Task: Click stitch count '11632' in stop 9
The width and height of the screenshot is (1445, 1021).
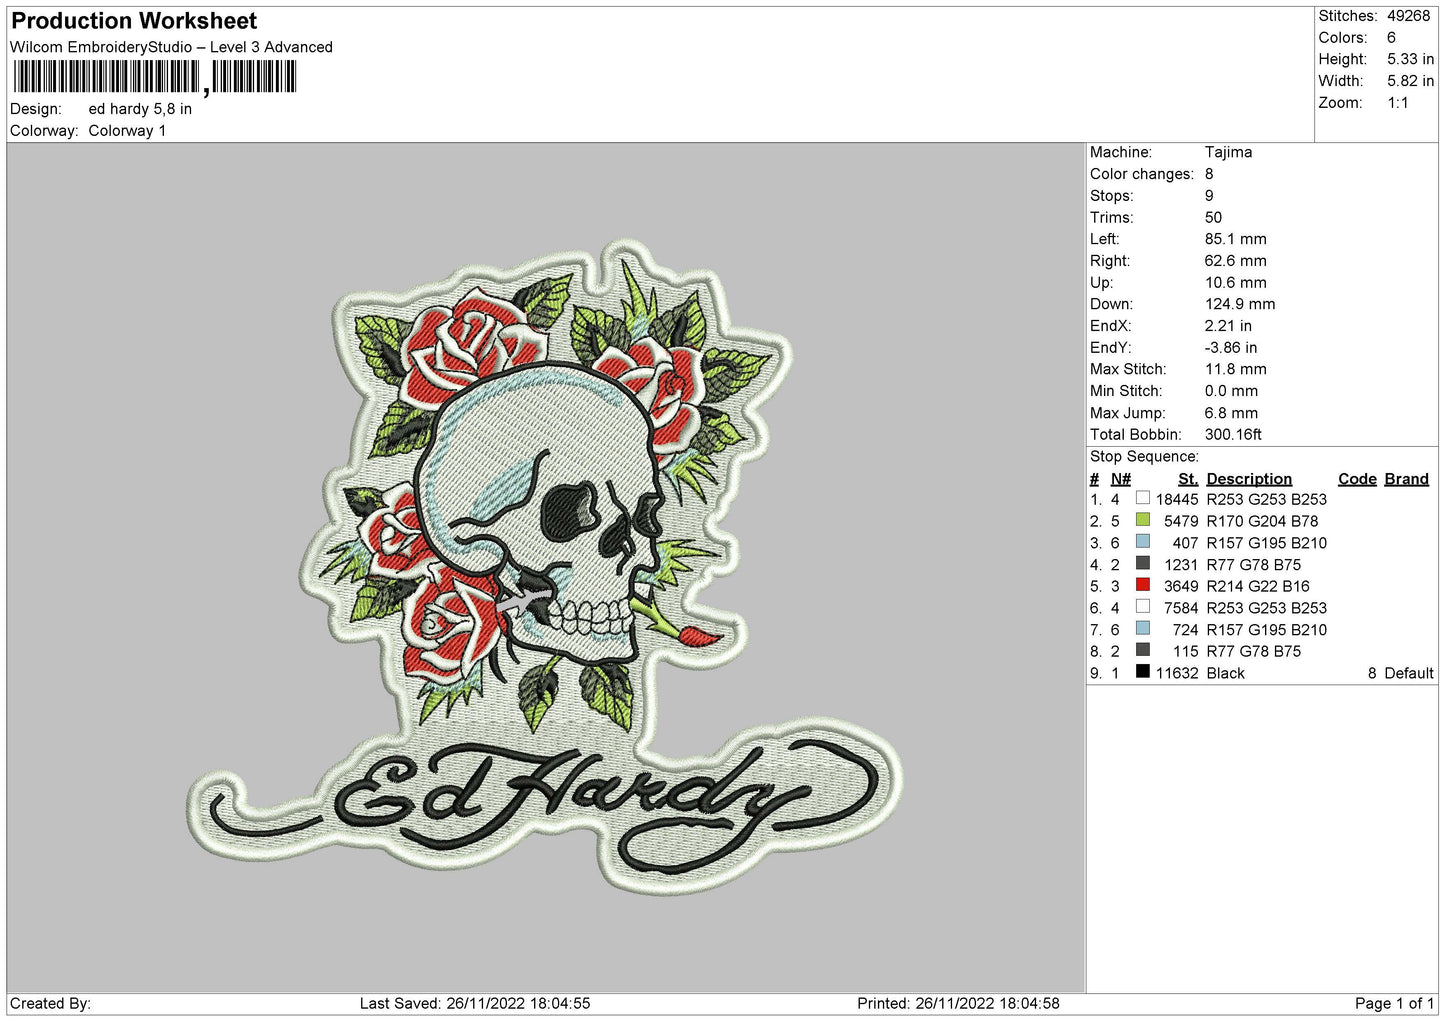Action: coord(1177,673)
